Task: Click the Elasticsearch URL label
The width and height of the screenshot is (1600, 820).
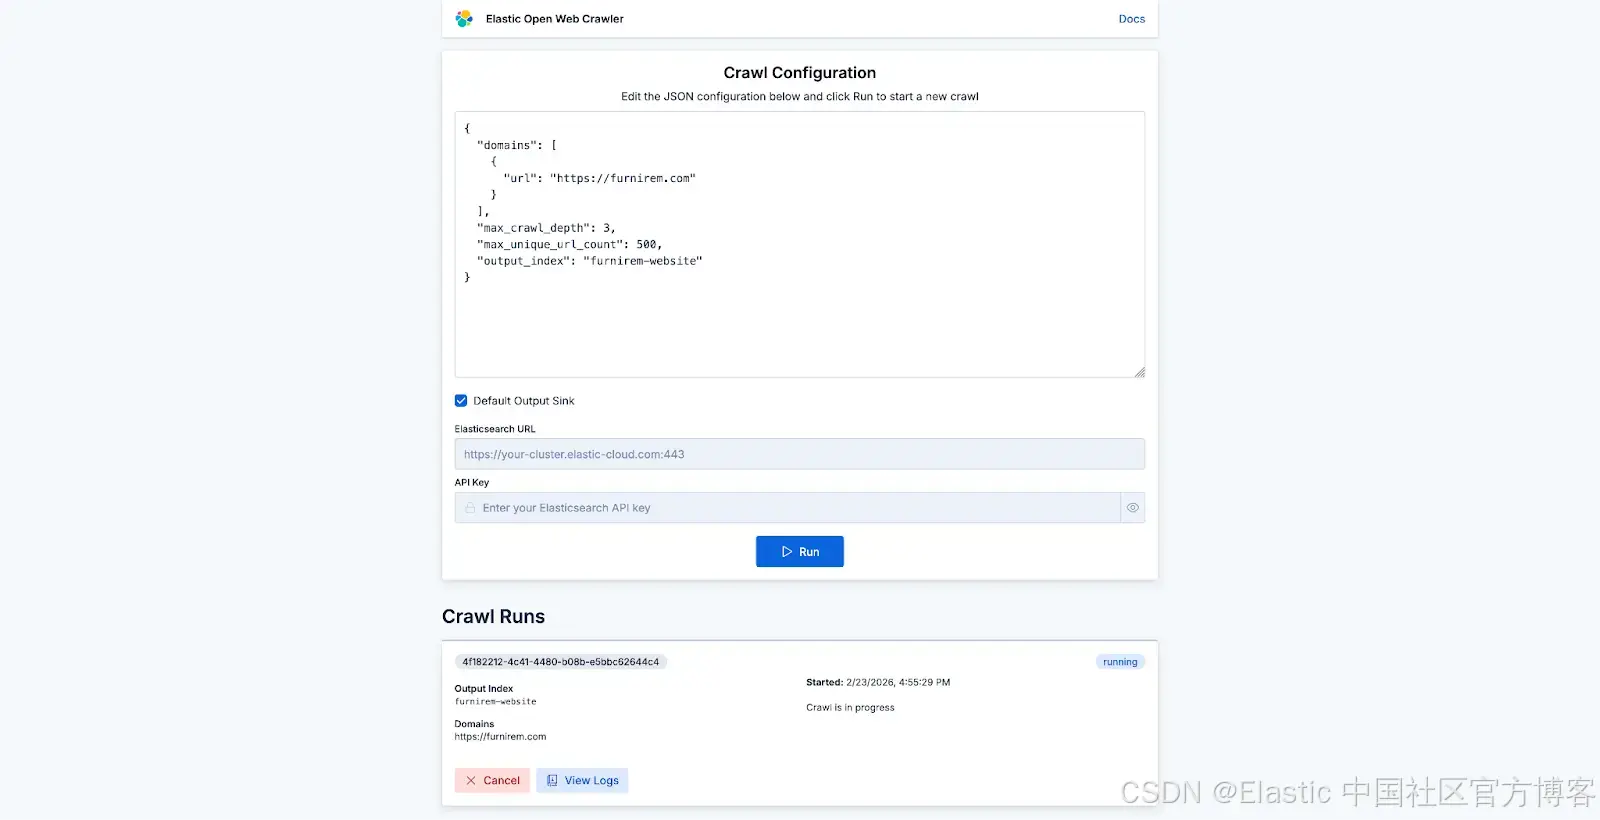Action: pyautogui.click(x=495, y=429)
